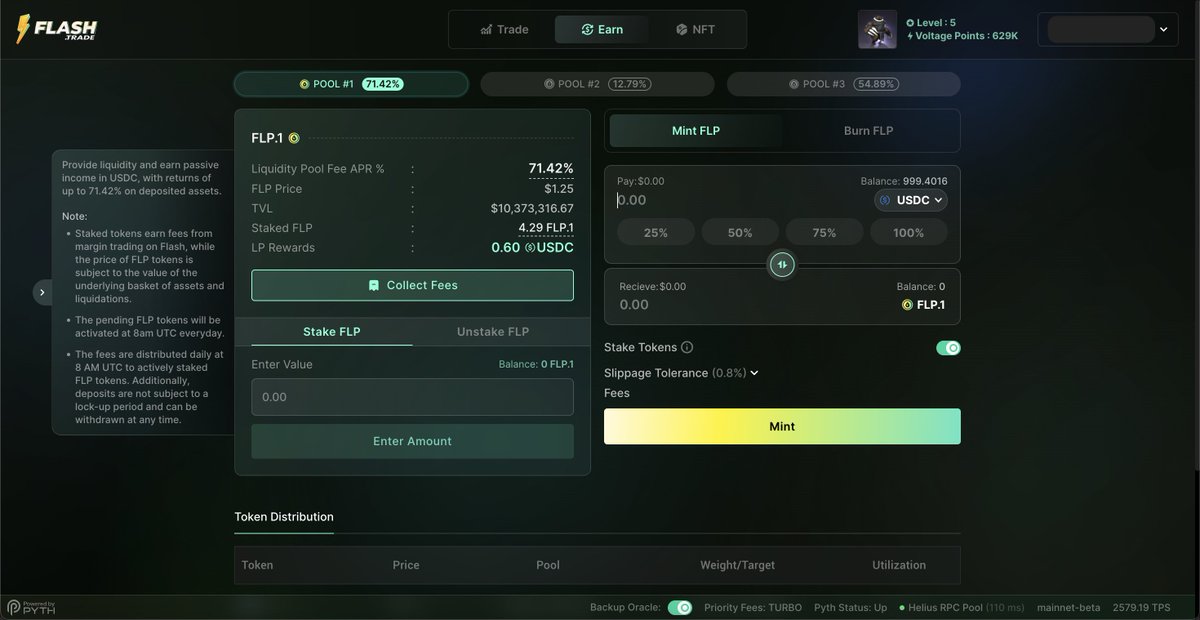Select Pool #2 with 12.79% APR

tap(598, 84)
